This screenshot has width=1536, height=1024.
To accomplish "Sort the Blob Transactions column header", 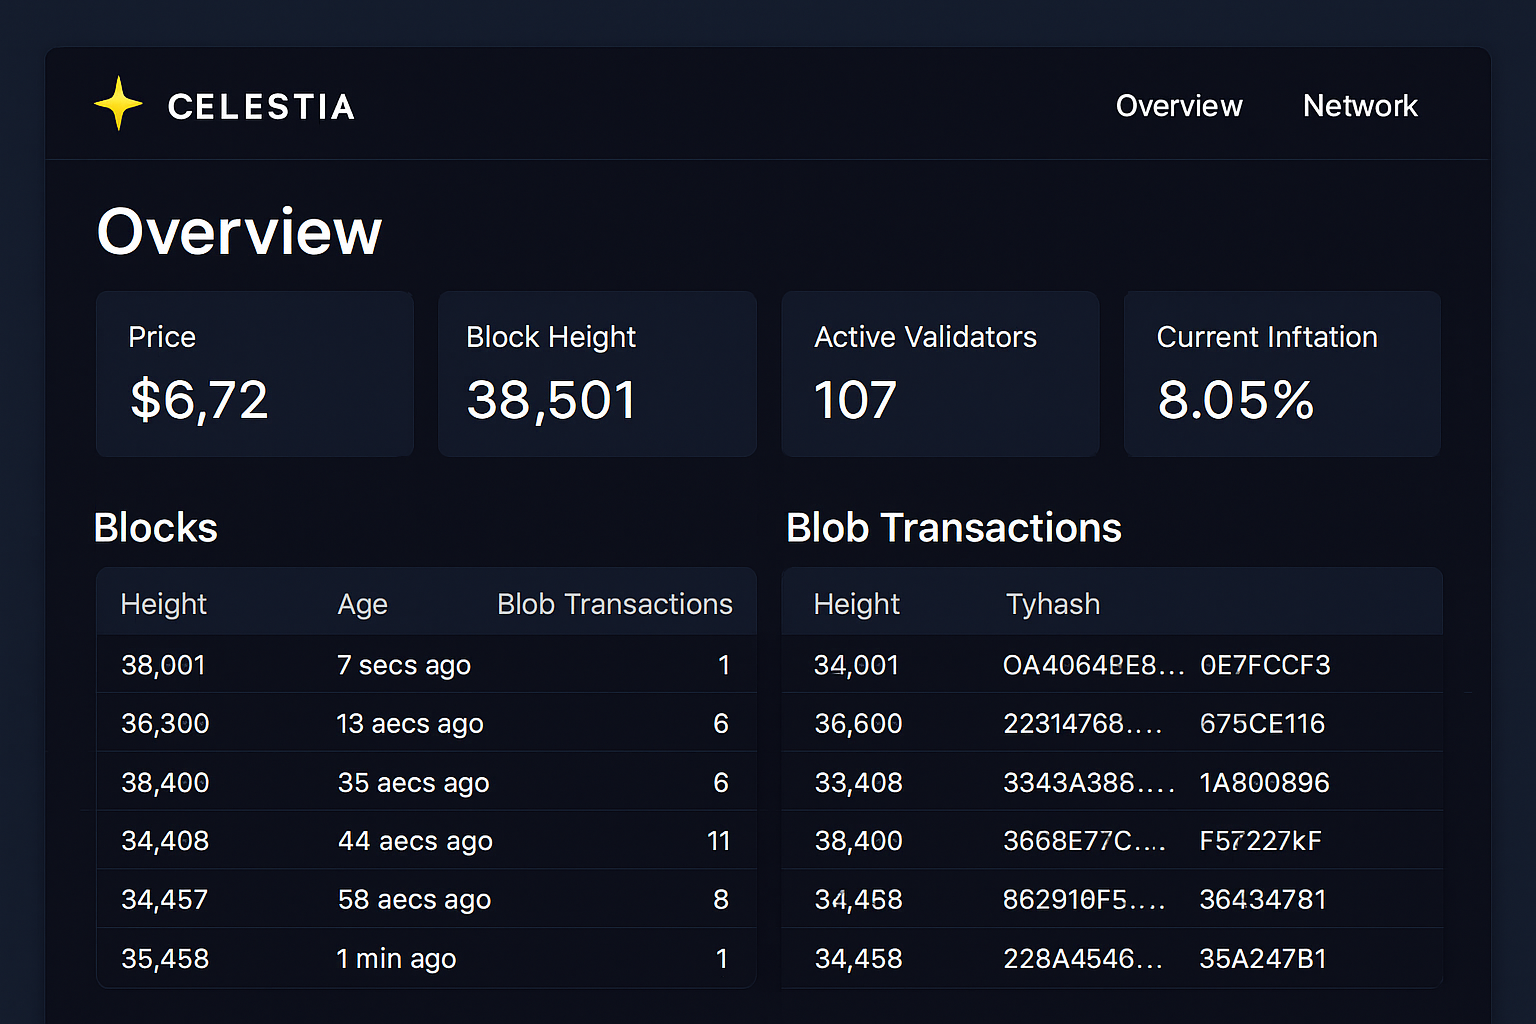I will 613,603.
